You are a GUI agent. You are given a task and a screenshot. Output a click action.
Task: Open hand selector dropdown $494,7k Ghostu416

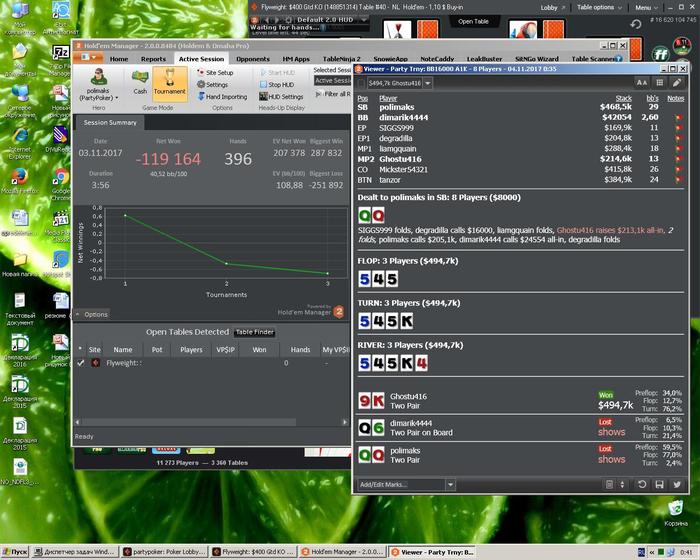coord(427,83)
